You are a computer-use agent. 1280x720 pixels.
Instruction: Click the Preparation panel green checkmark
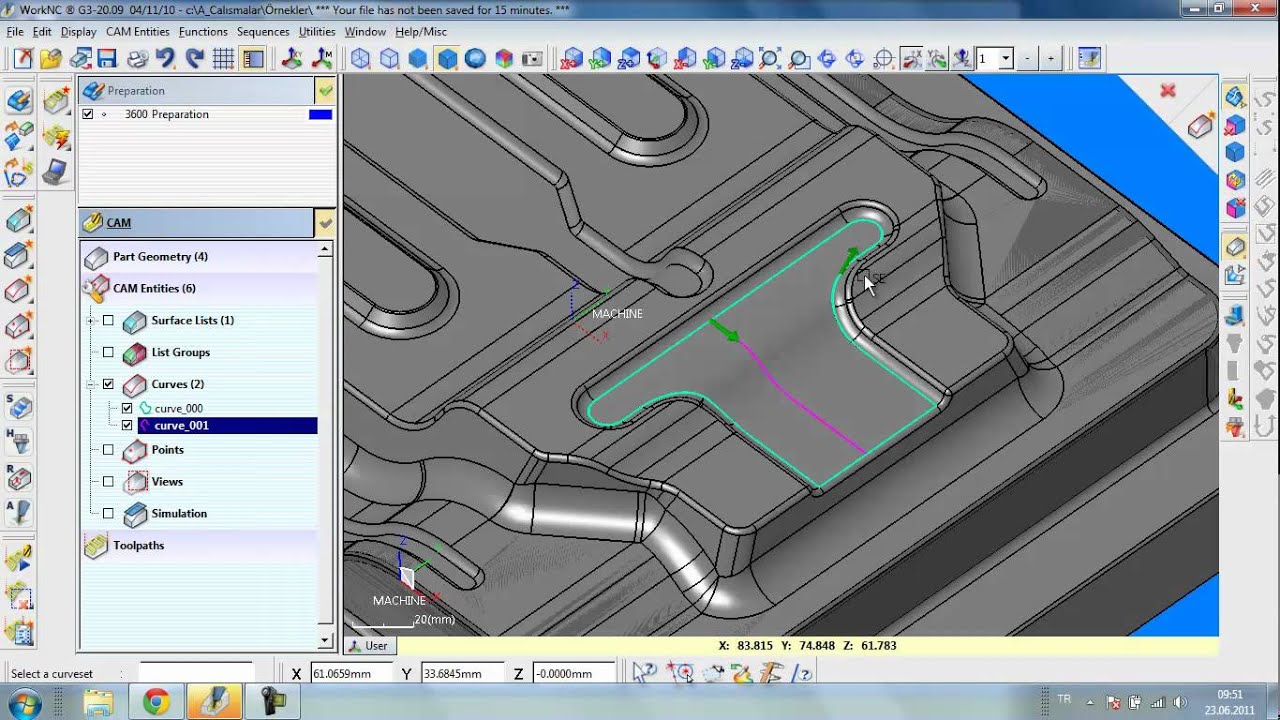[x=325, y=91]
